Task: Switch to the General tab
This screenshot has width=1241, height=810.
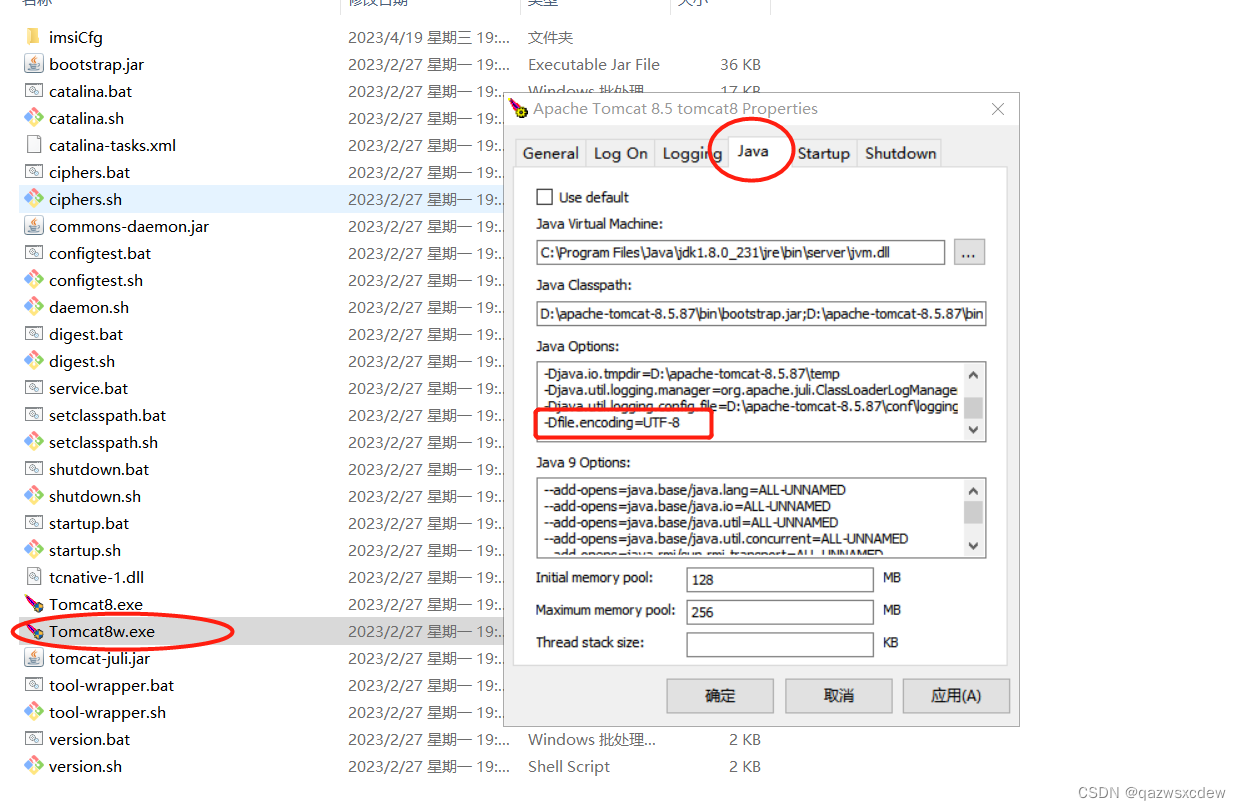Action: tap(550, 153)
